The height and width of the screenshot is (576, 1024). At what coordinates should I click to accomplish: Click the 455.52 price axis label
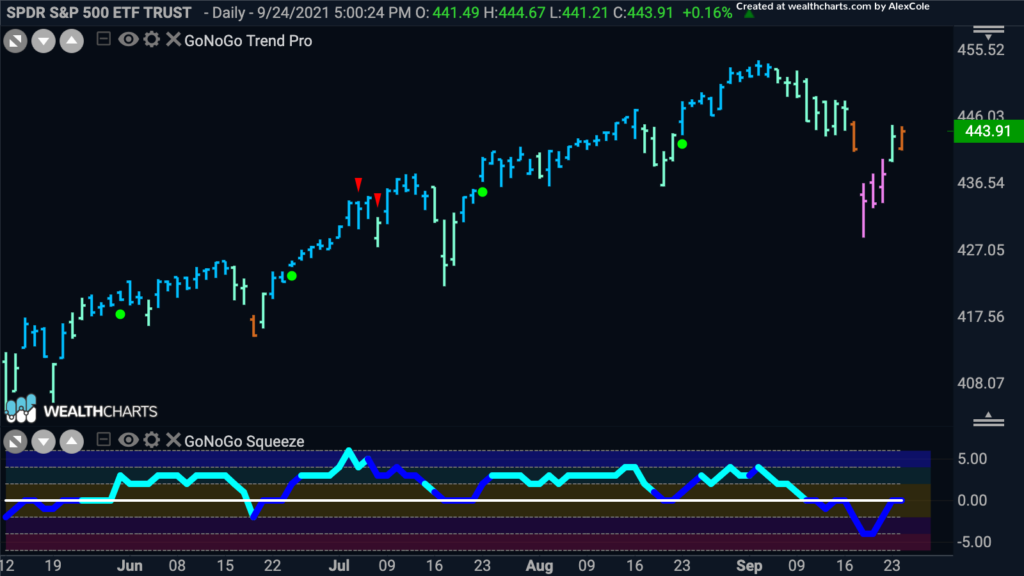[980, 50]
